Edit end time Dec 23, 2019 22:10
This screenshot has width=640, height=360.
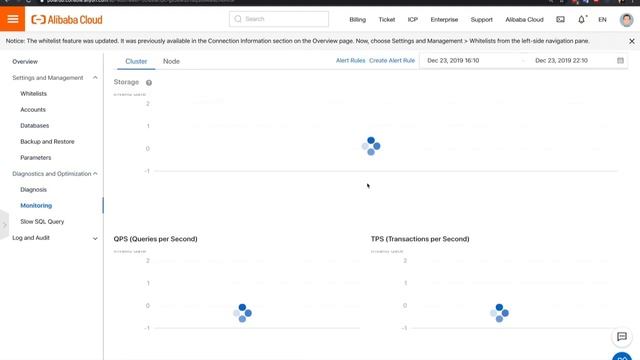click(x=561, y=60)
